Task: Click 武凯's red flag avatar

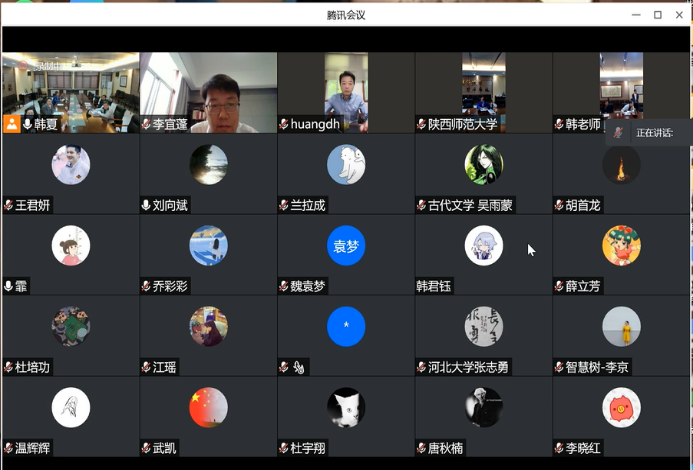Action: click(x=208, y=407)
